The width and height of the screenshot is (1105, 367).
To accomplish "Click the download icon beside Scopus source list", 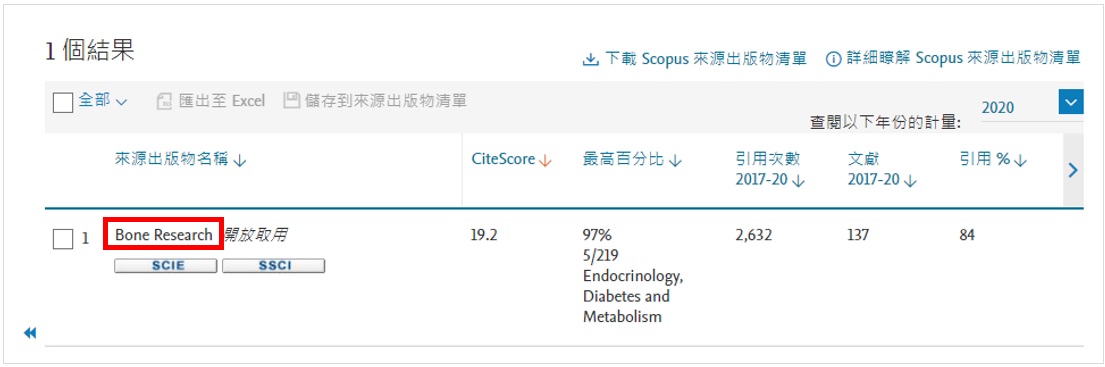I will [x=590, y=59].
